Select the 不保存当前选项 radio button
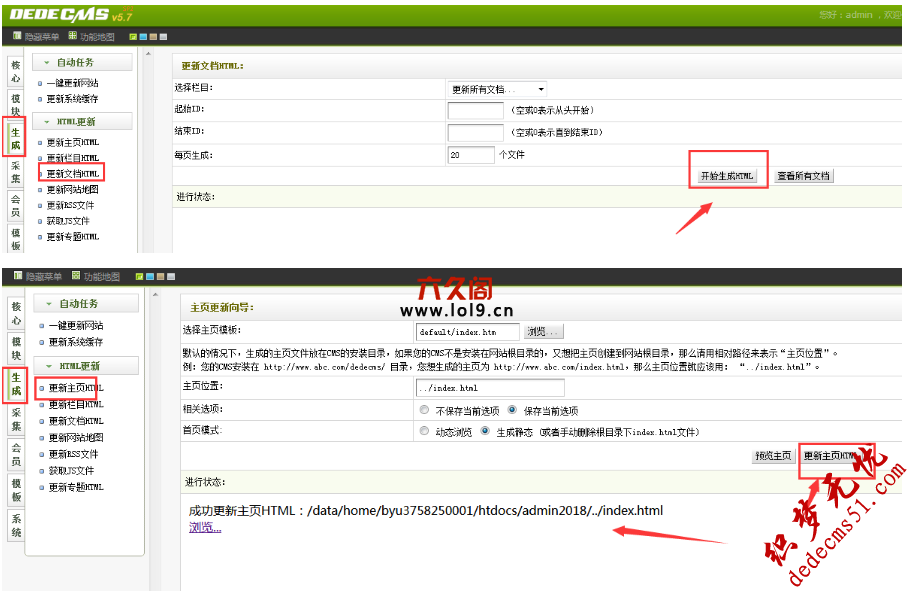Viewport: 912px width, 594px height. tap(423, 411)
